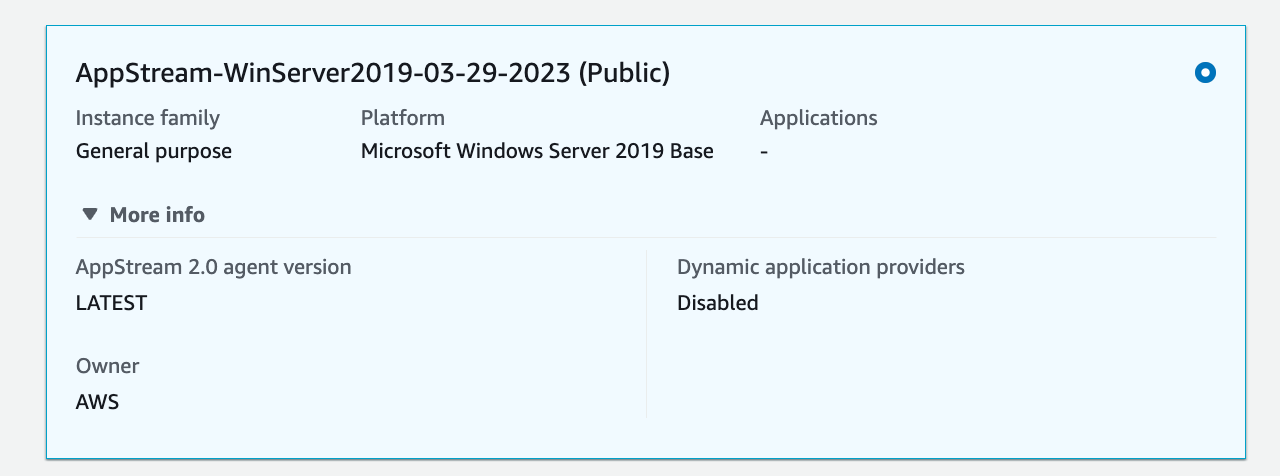Click the Owner field label

tap(107, 366)
